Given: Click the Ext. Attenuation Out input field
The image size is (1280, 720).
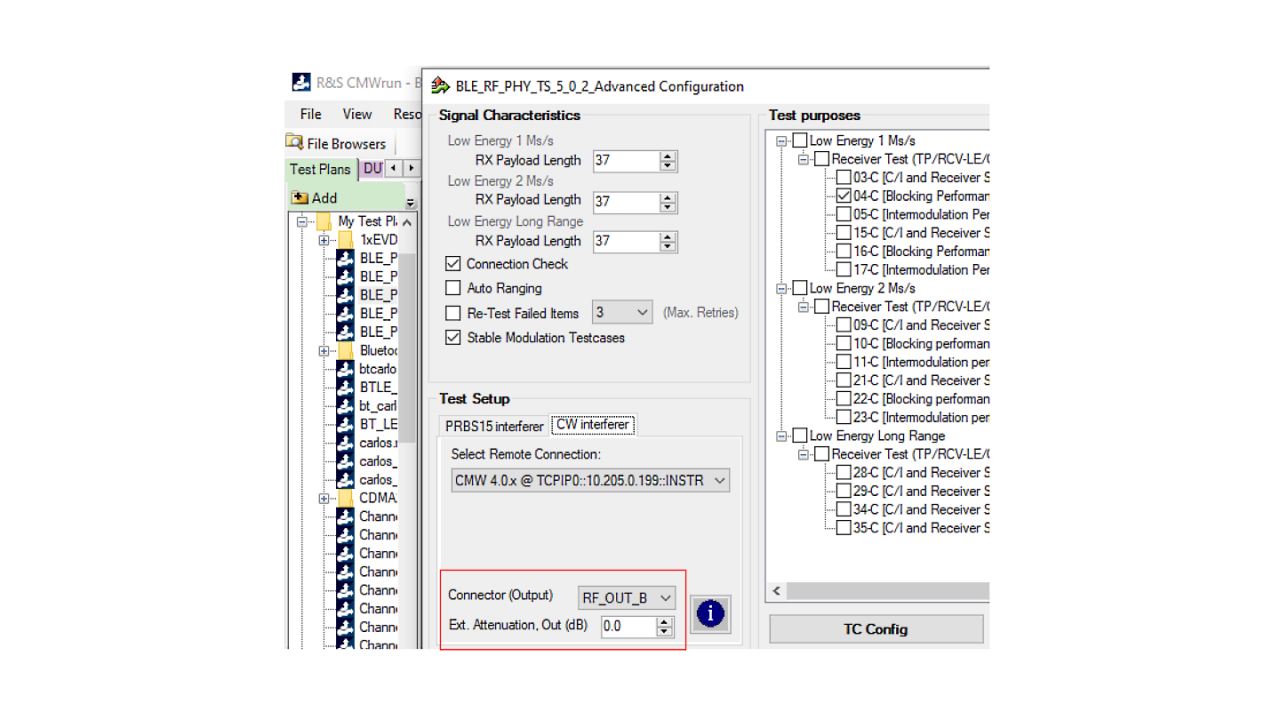Looking at the screenshot, I should tap(629, 626).
